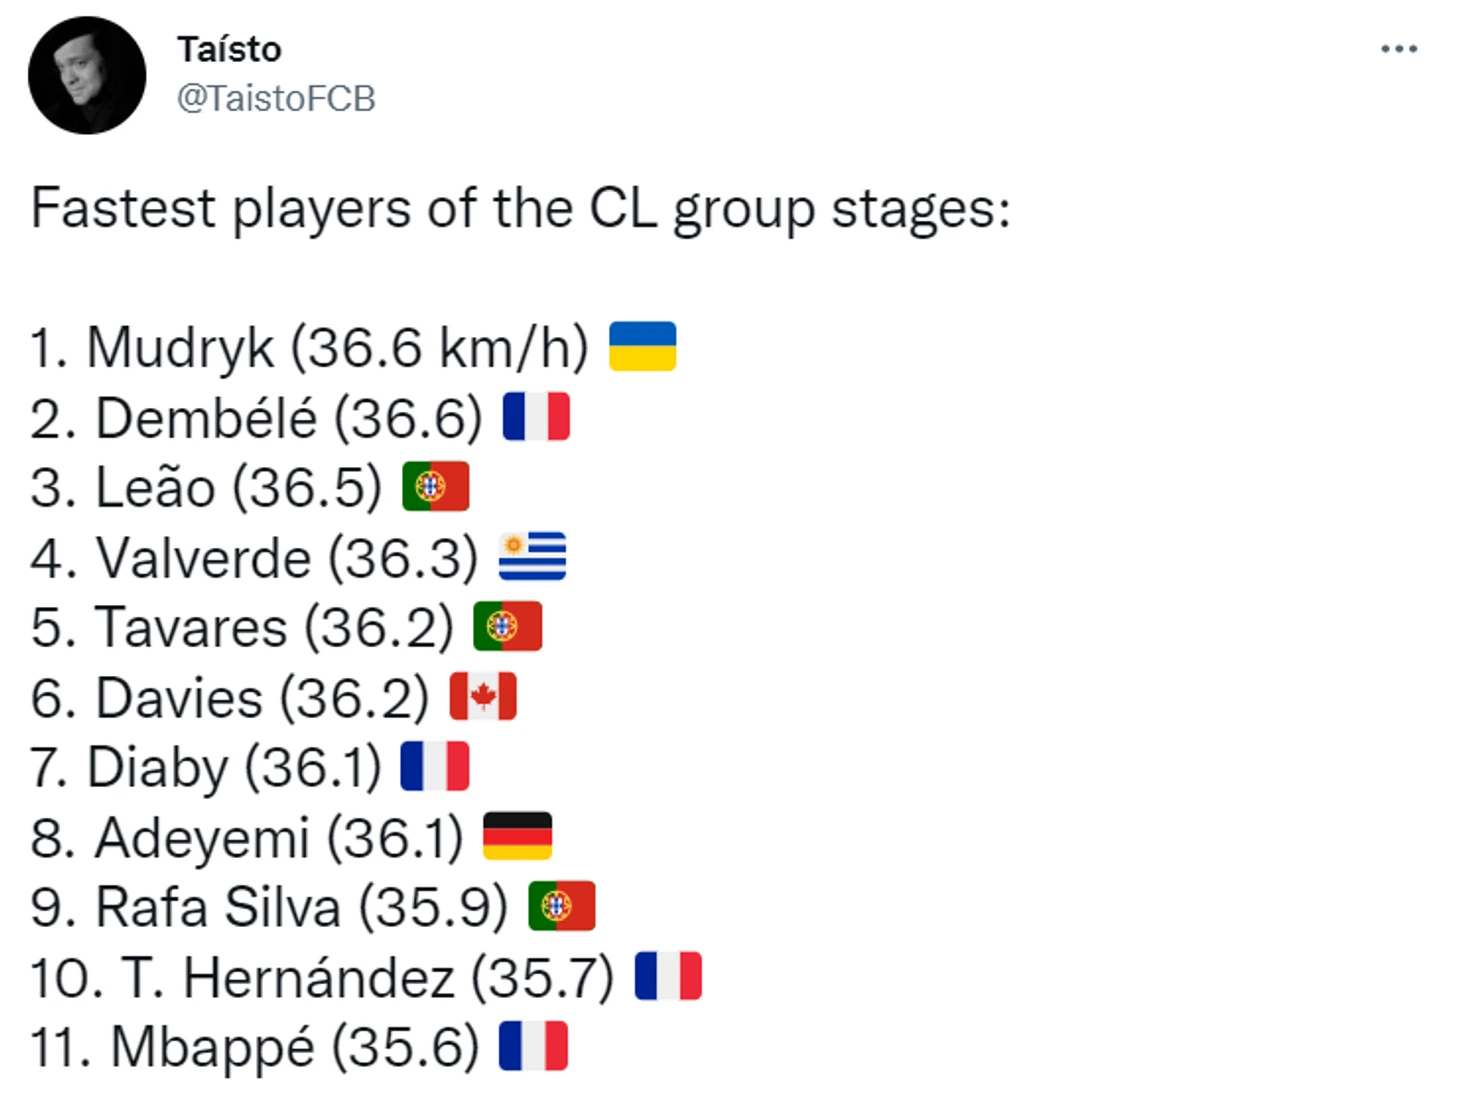Click the Portugal flag next to Rafa Silva
This screenshot has width=1460, height=1109.
click(x=561, y=907)
